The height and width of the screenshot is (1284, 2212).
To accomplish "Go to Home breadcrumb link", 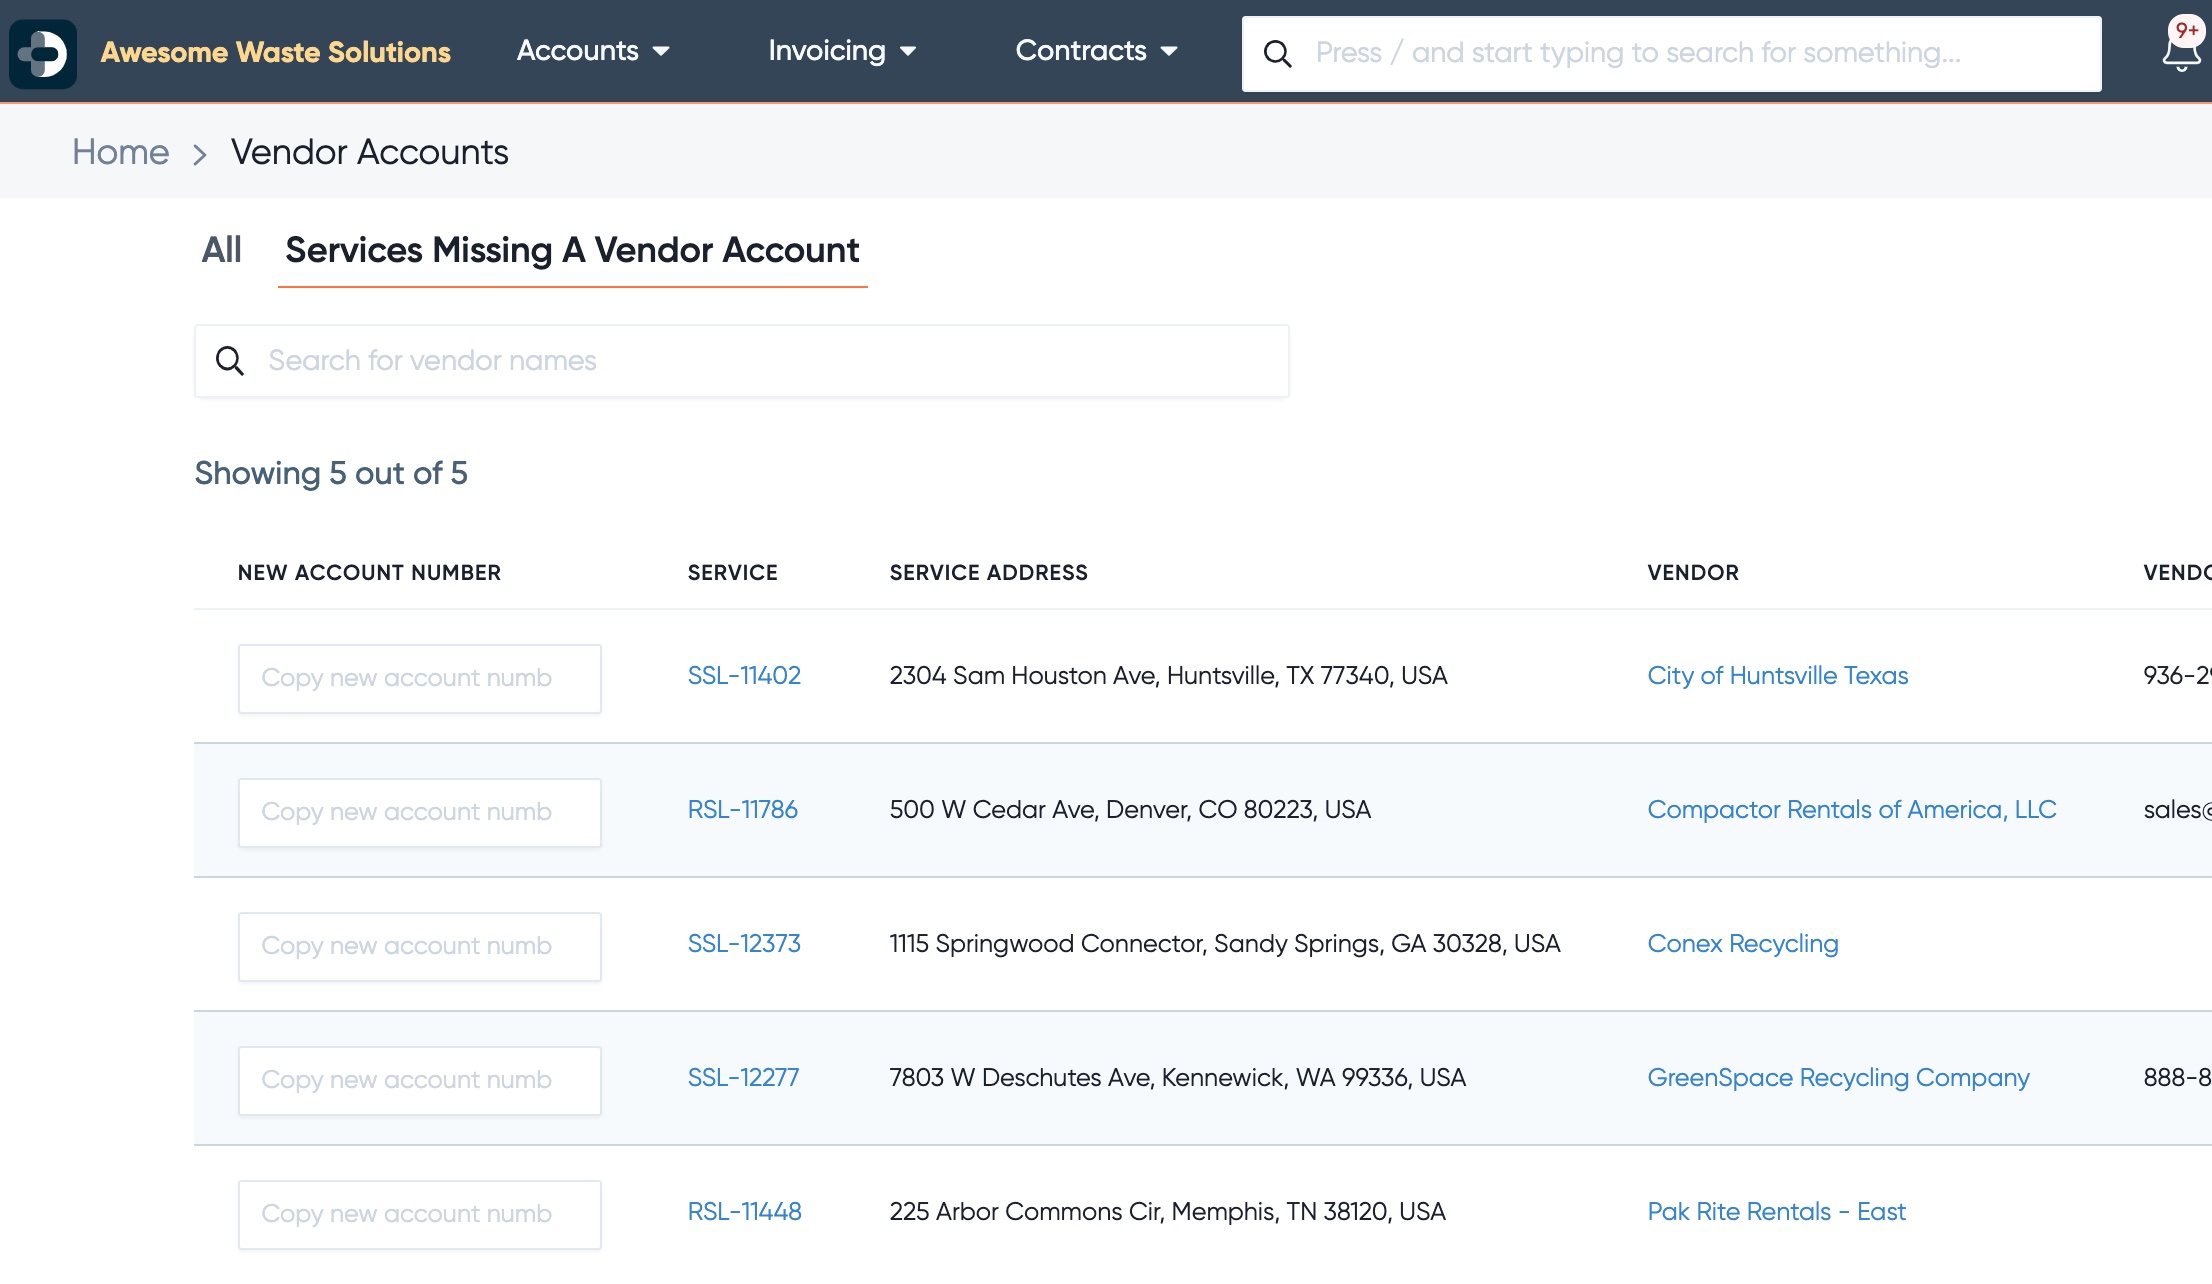I will pos(121,153).
